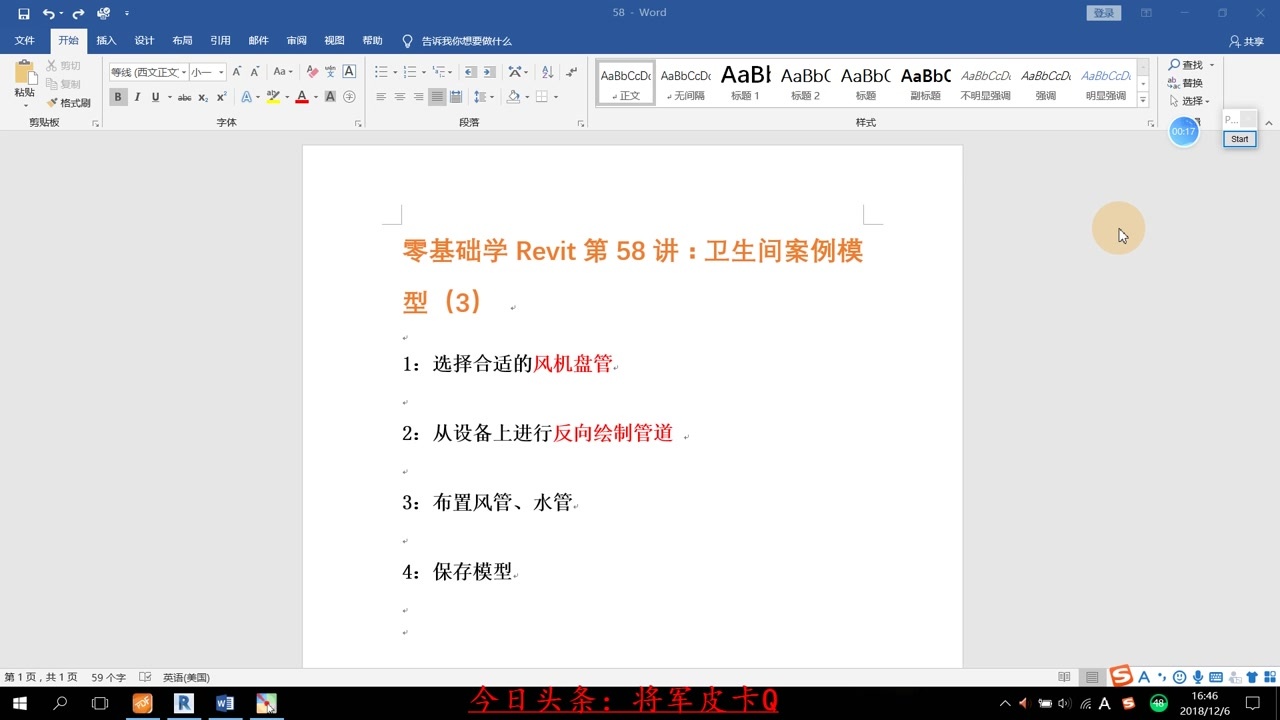Toggle Underline formatting
Screen dimensions: 1280x720
[x=155, y=97]
